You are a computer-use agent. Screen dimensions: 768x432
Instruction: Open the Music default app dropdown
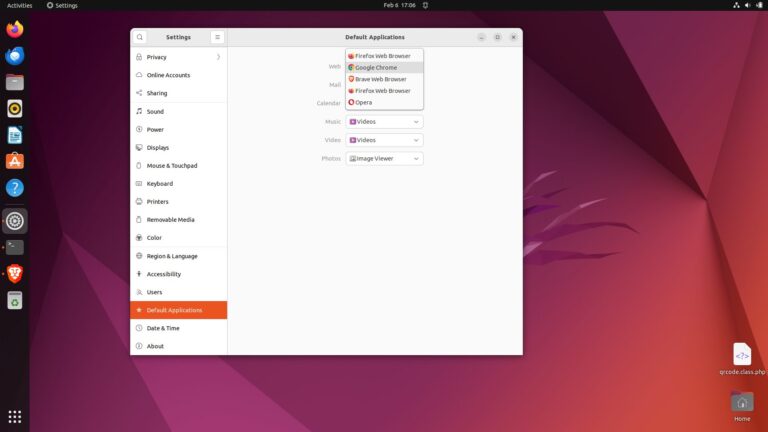click(384, 121)
